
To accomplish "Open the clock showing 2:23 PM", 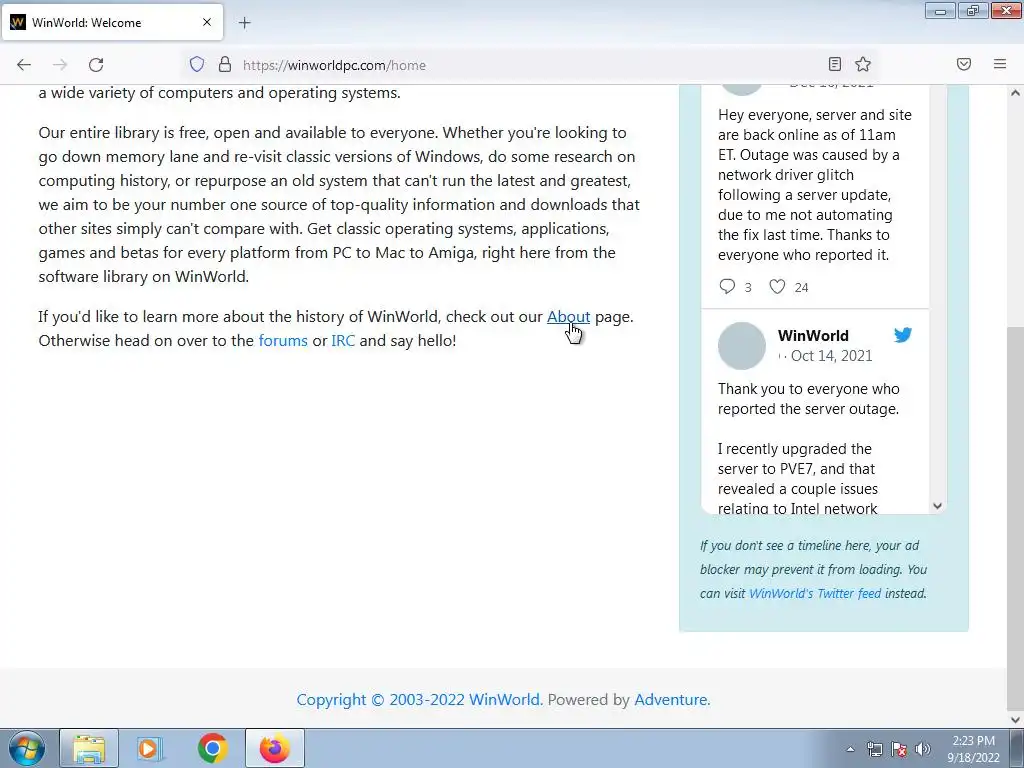I will [973, 749].
